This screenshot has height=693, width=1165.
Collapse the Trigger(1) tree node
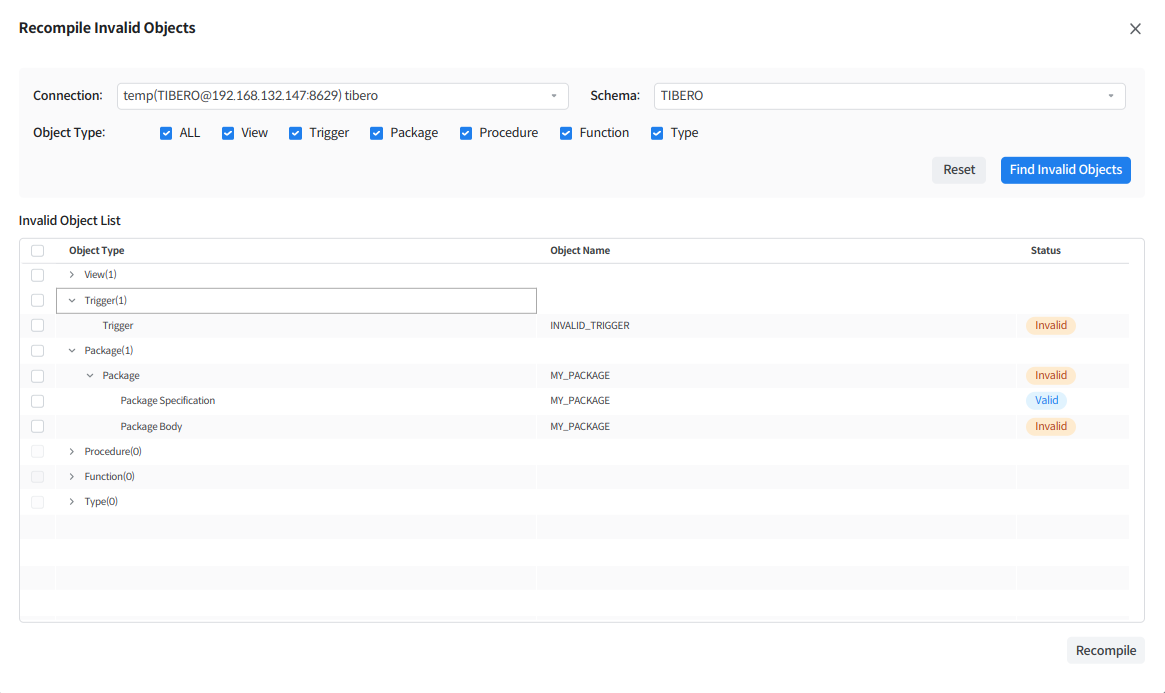(72, 300)
